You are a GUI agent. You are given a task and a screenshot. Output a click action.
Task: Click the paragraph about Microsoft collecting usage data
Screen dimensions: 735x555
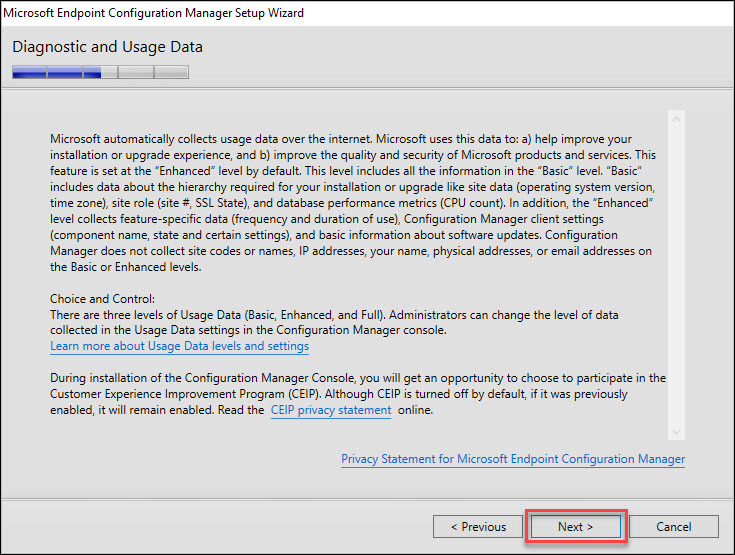click(353, 203)
